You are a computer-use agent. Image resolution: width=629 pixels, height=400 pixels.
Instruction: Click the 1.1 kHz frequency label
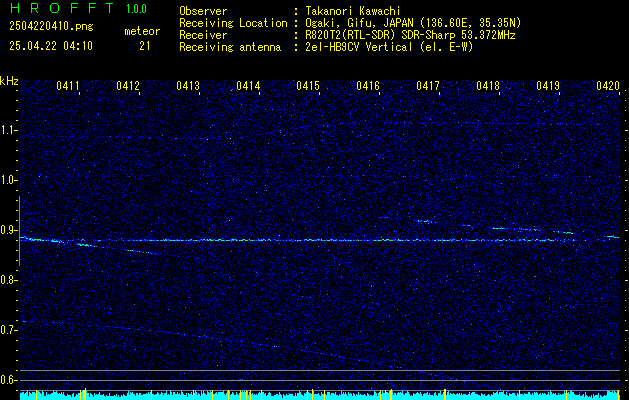pos(8,130)
